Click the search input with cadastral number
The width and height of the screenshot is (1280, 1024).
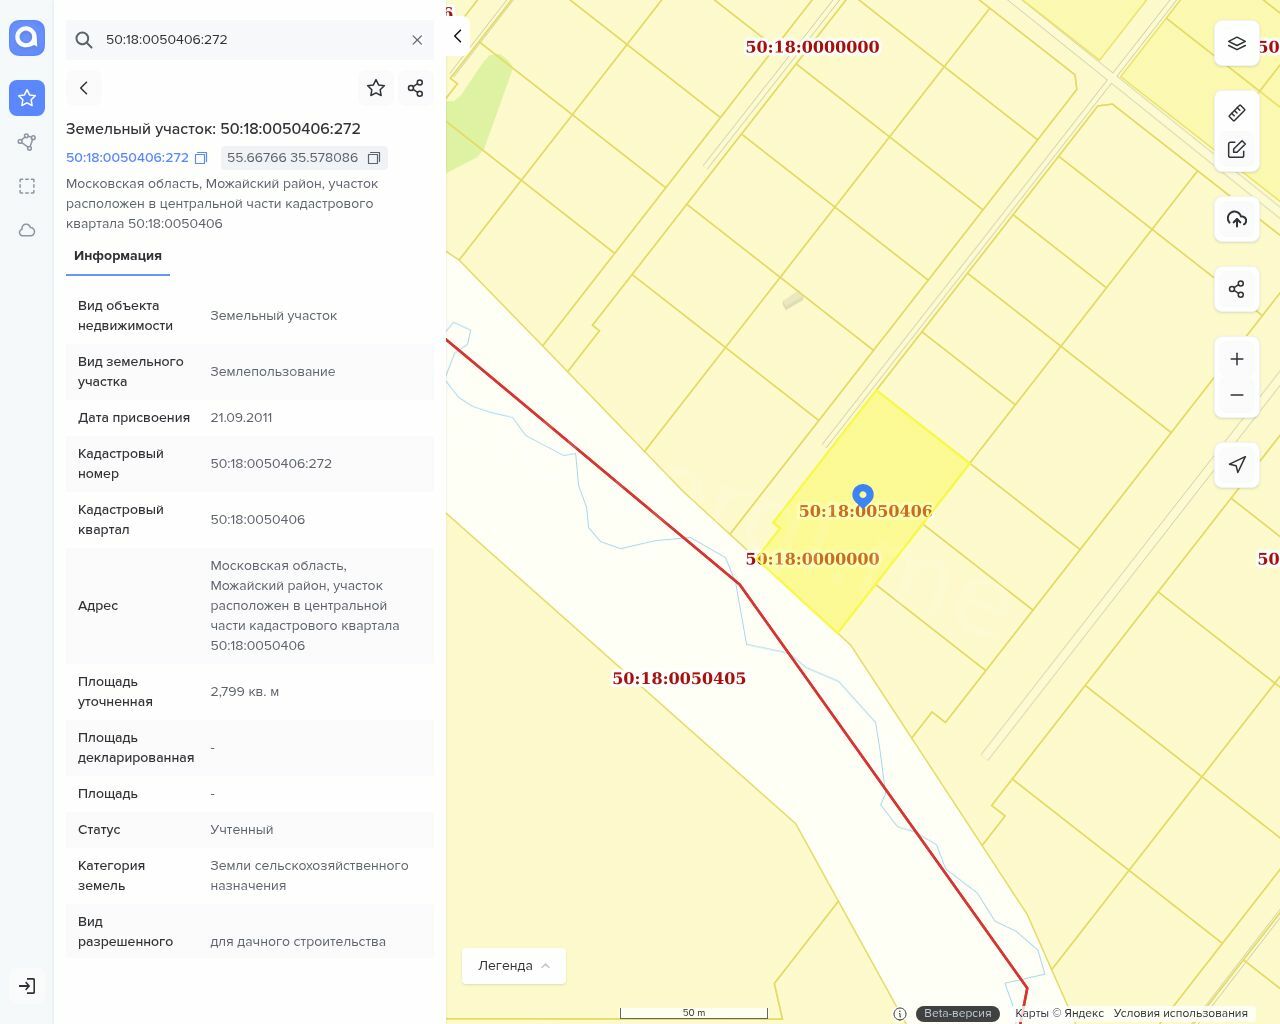(x=250, y=40)
